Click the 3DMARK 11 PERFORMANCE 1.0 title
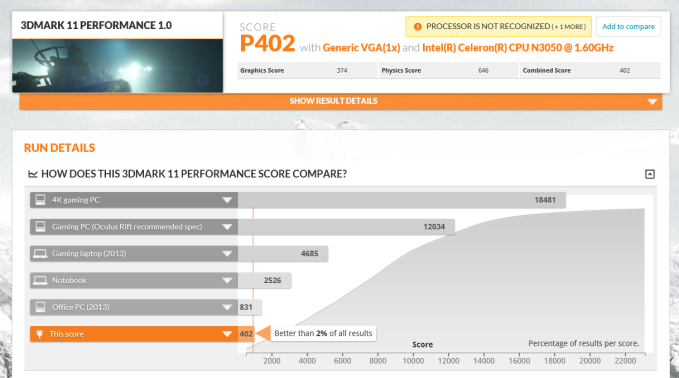 coord(96,26)
